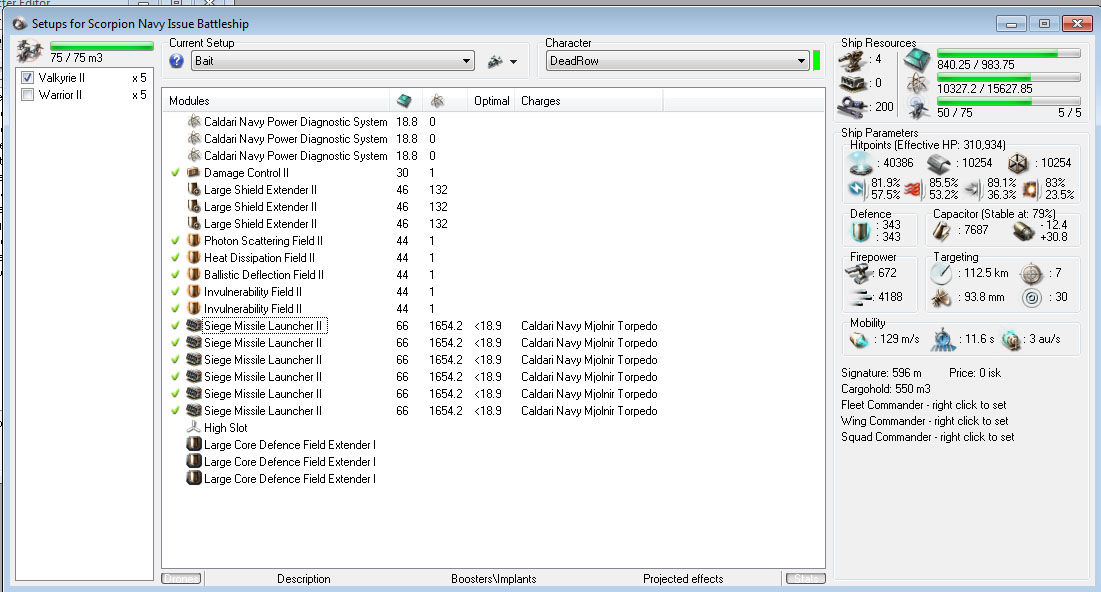Screen dimensions: 1101x592
Task: Click the powergrid usage progress bar
Action: [1009, 77]
